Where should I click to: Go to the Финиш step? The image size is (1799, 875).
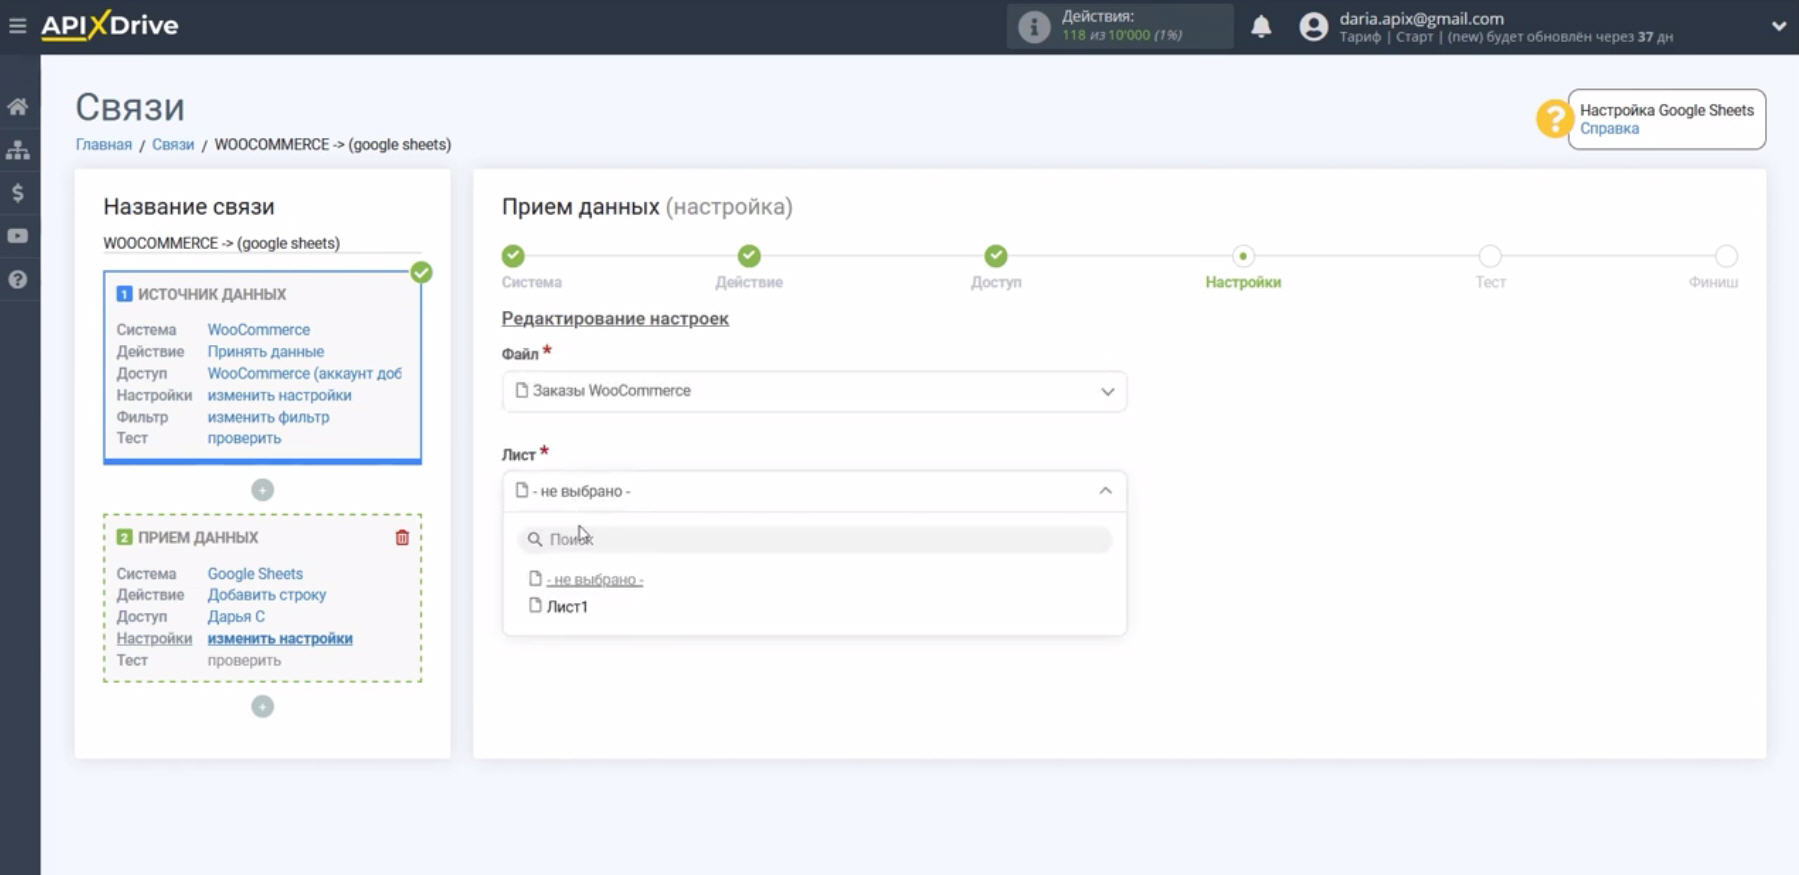tap(1726, 257)
